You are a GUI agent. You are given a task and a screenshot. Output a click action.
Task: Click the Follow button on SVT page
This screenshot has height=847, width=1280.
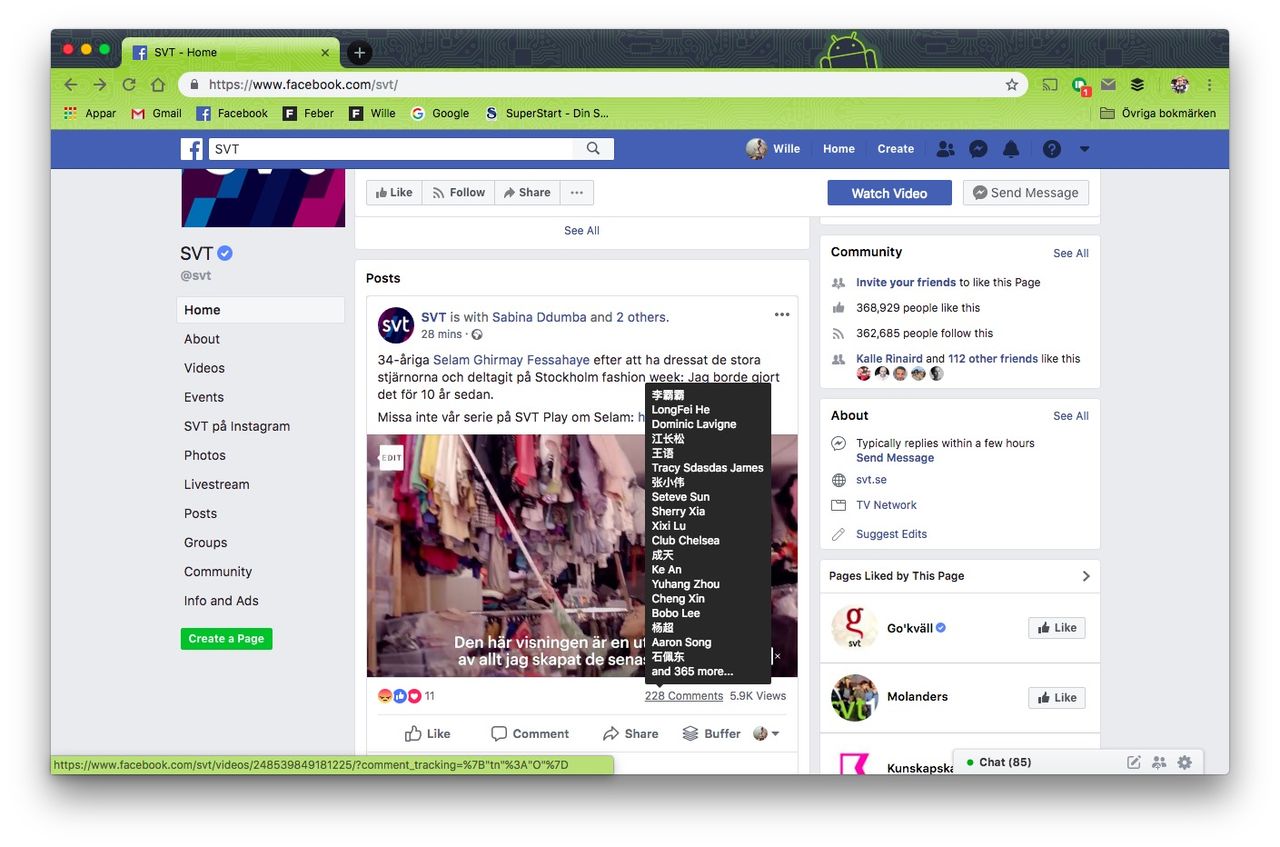tap(458, 193)
